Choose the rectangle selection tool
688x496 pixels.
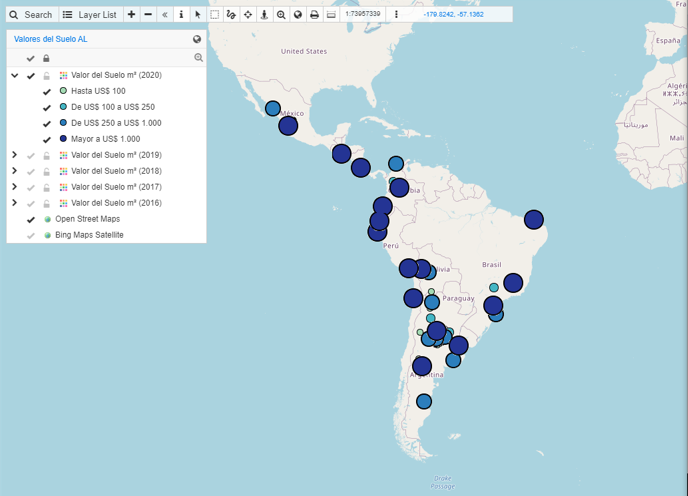(x=214, y=15)
